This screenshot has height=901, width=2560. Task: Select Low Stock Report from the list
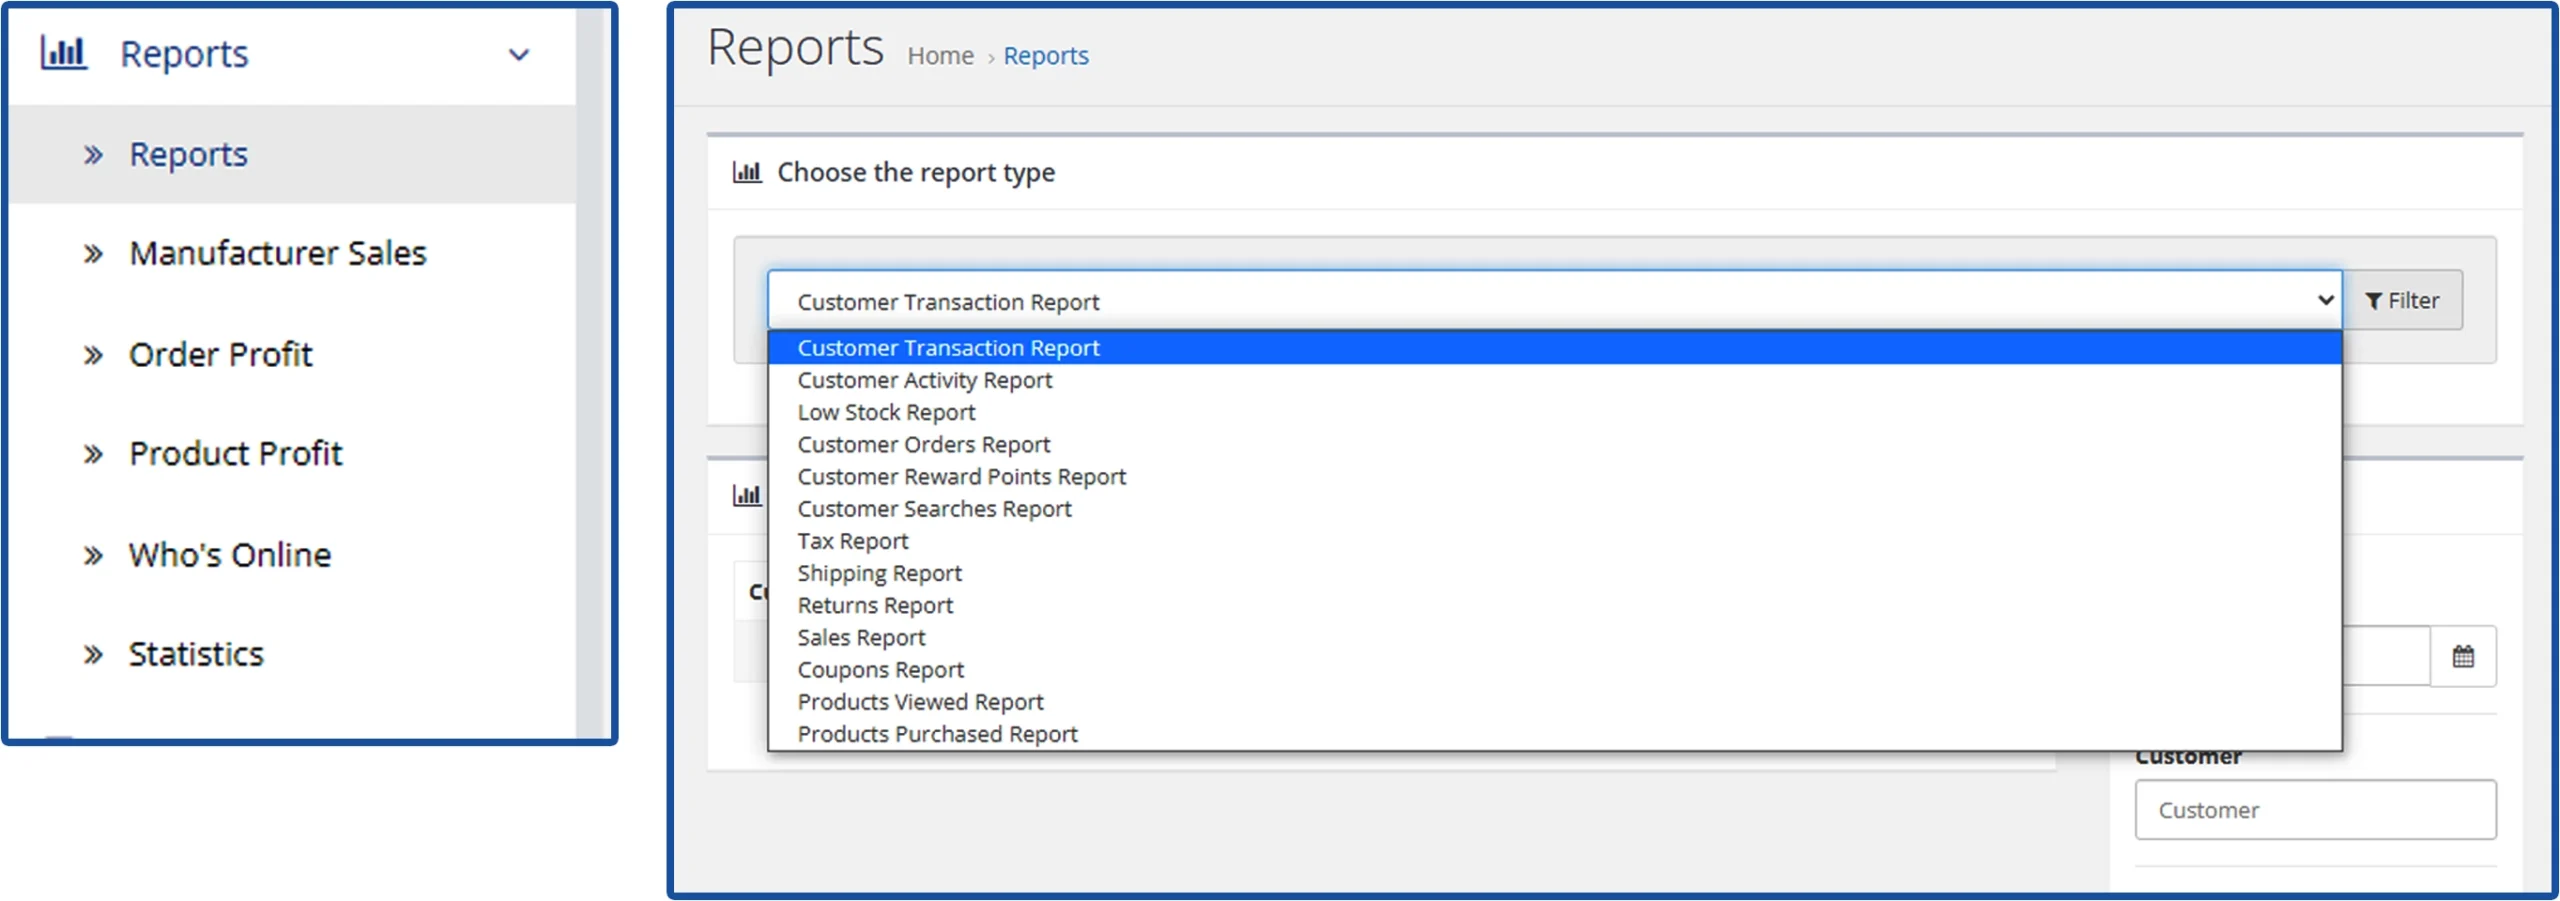click(886, 412)
